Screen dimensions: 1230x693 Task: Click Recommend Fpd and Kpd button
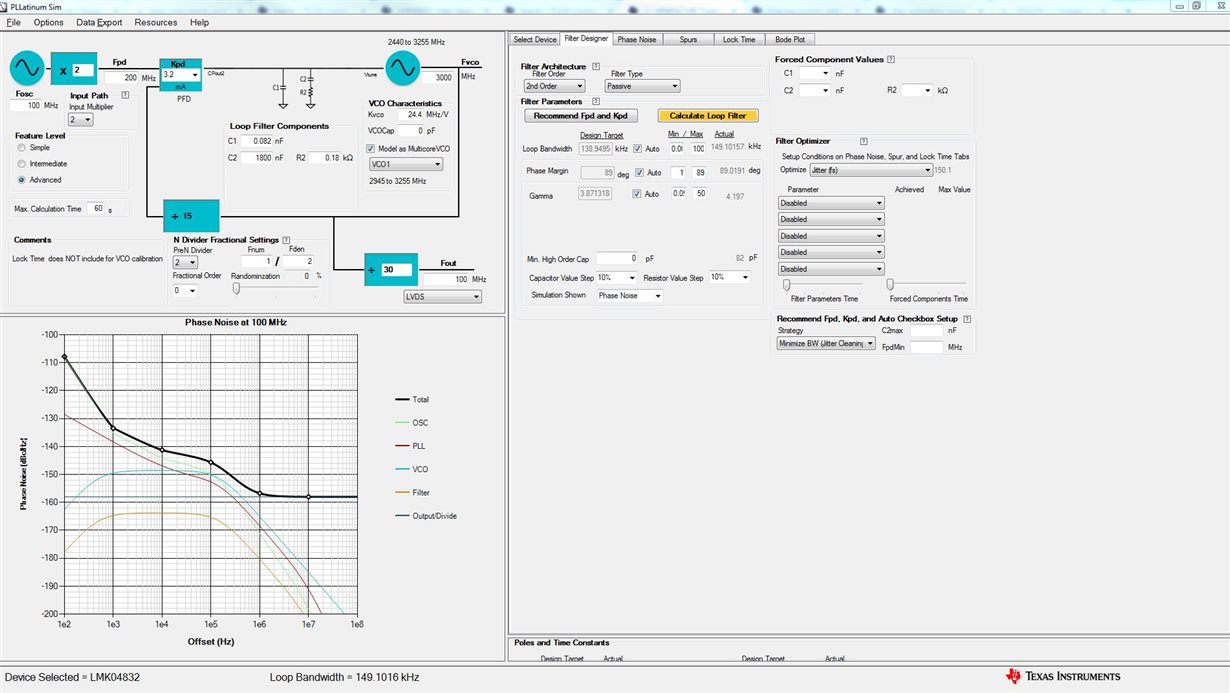click(580, 116)
